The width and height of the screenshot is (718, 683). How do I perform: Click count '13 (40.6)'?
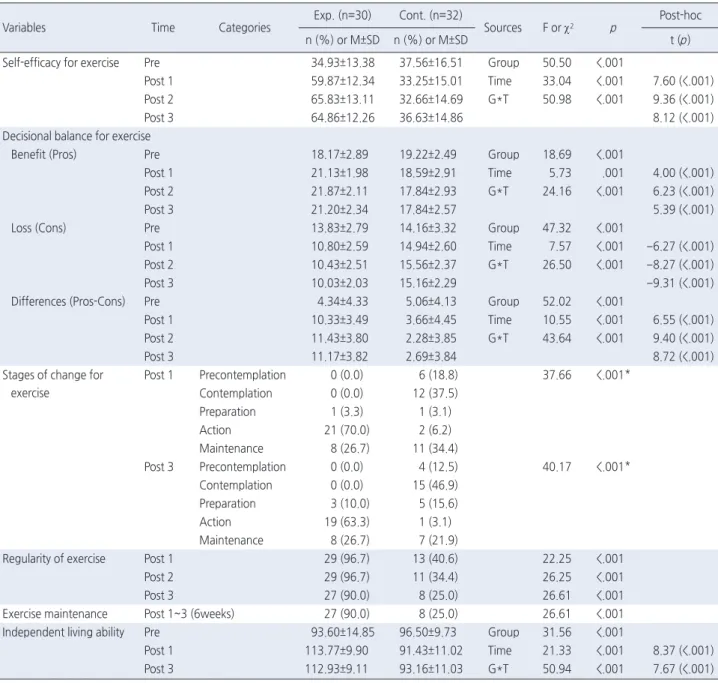pyautogui.click(x=435, y=558)
